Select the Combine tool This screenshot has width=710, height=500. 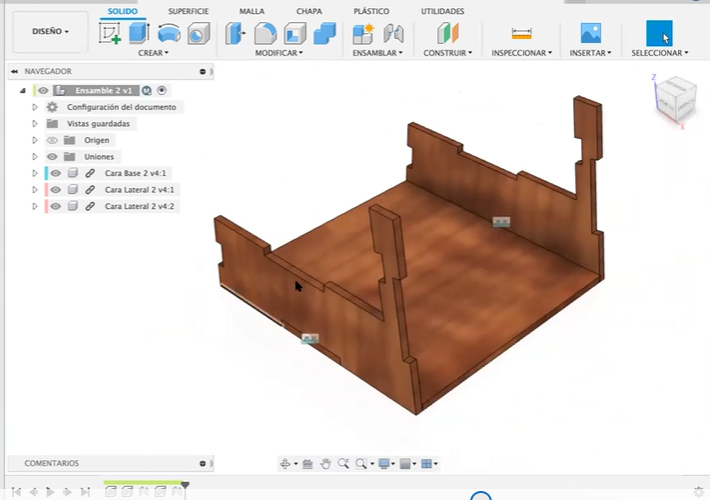324,33
